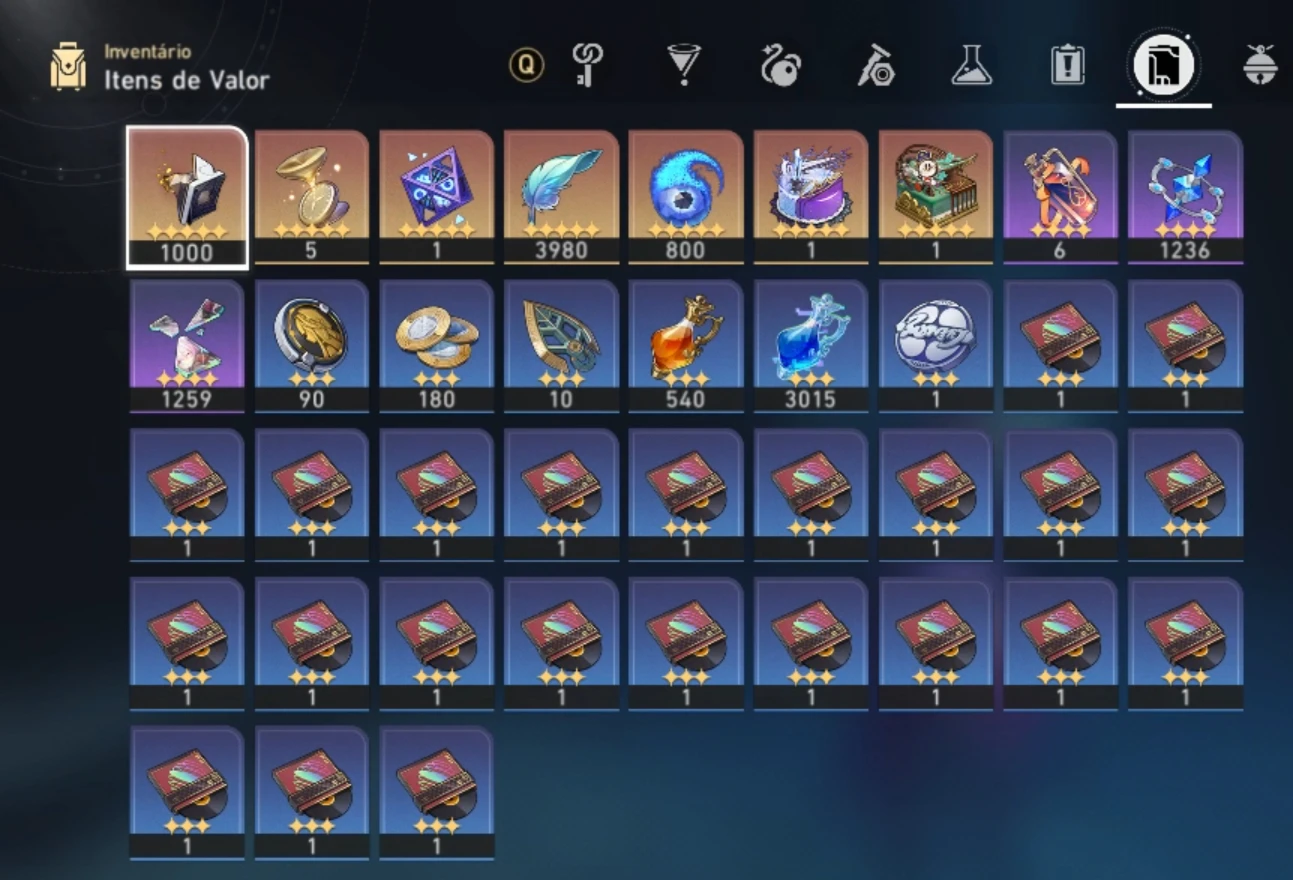Select the blue eye swirl item 800
1293x880 pixels.
point(686,197)
